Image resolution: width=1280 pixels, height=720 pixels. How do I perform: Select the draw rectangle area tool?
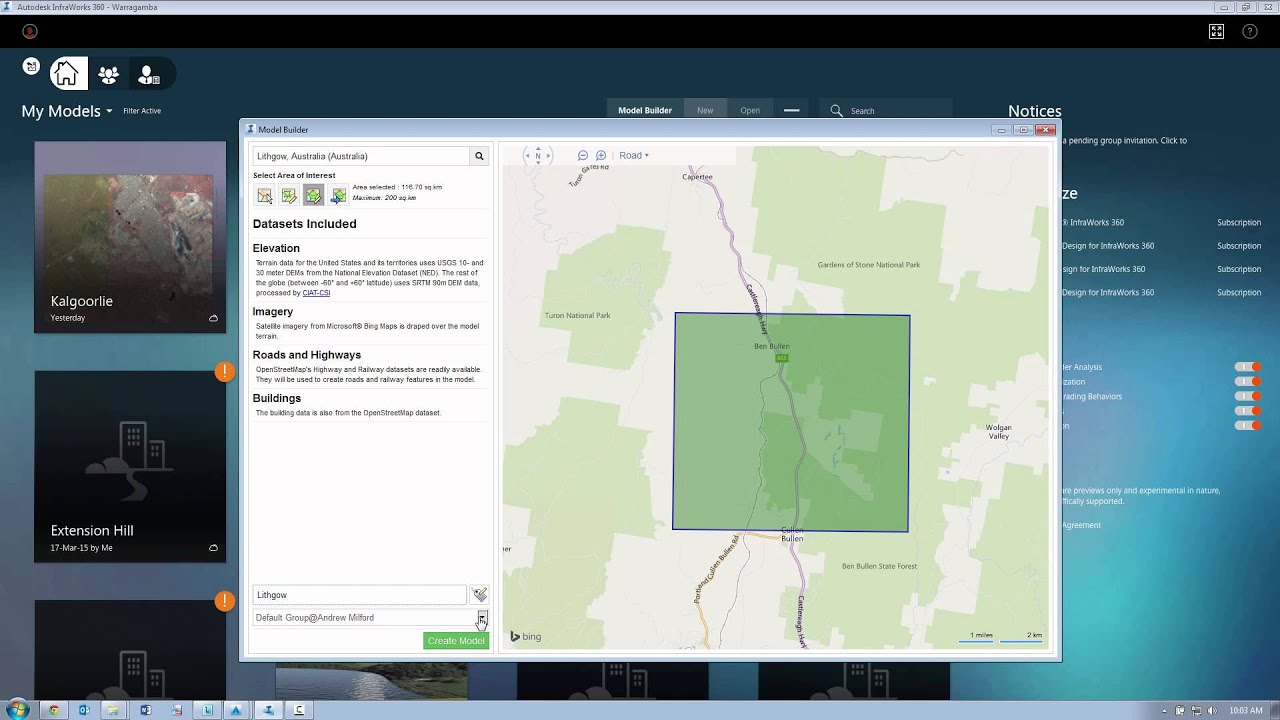(289, 196)
